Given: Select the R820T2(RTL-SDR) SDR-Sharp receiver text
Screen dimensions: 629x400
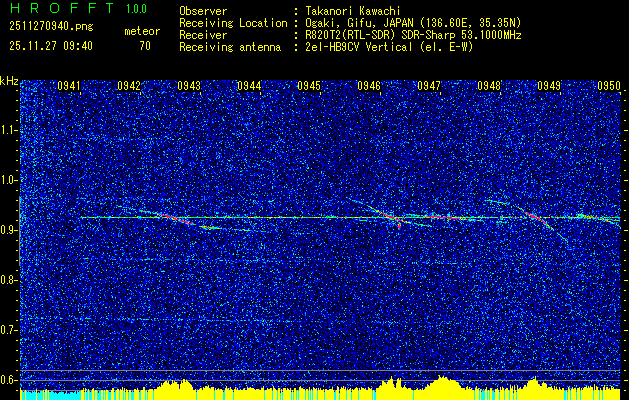Looking at the screenshot, I should 413,35.
